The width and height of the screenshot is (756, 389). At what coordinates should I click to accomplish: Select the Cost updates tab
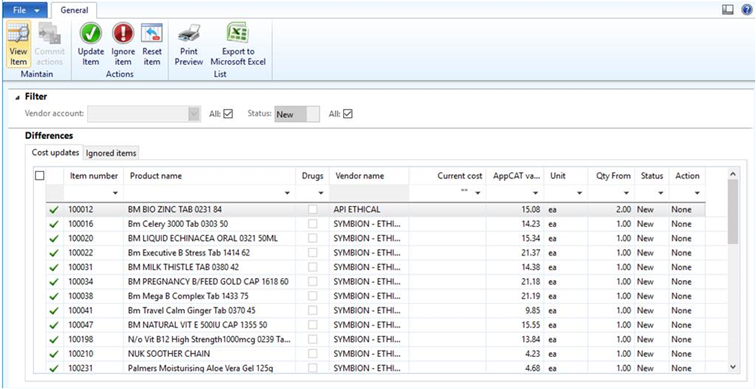point(55,152)
